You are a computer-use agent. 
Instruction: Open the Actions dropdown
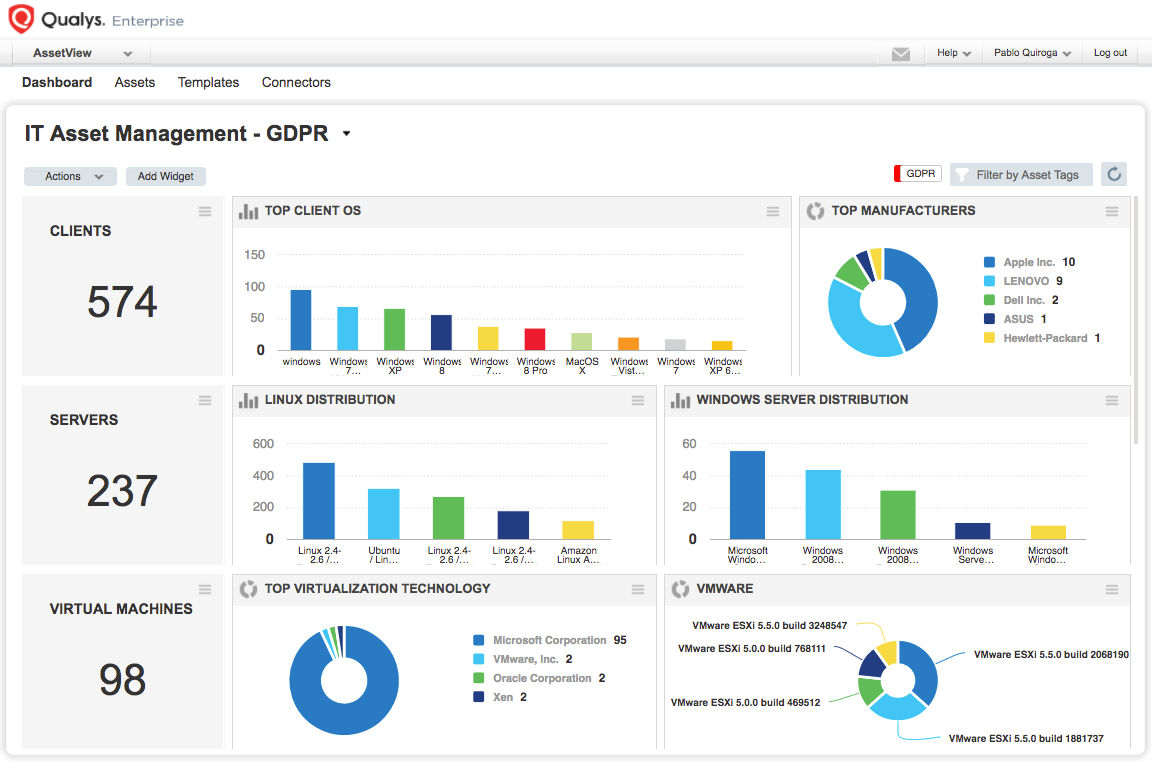tap(71, 176)
